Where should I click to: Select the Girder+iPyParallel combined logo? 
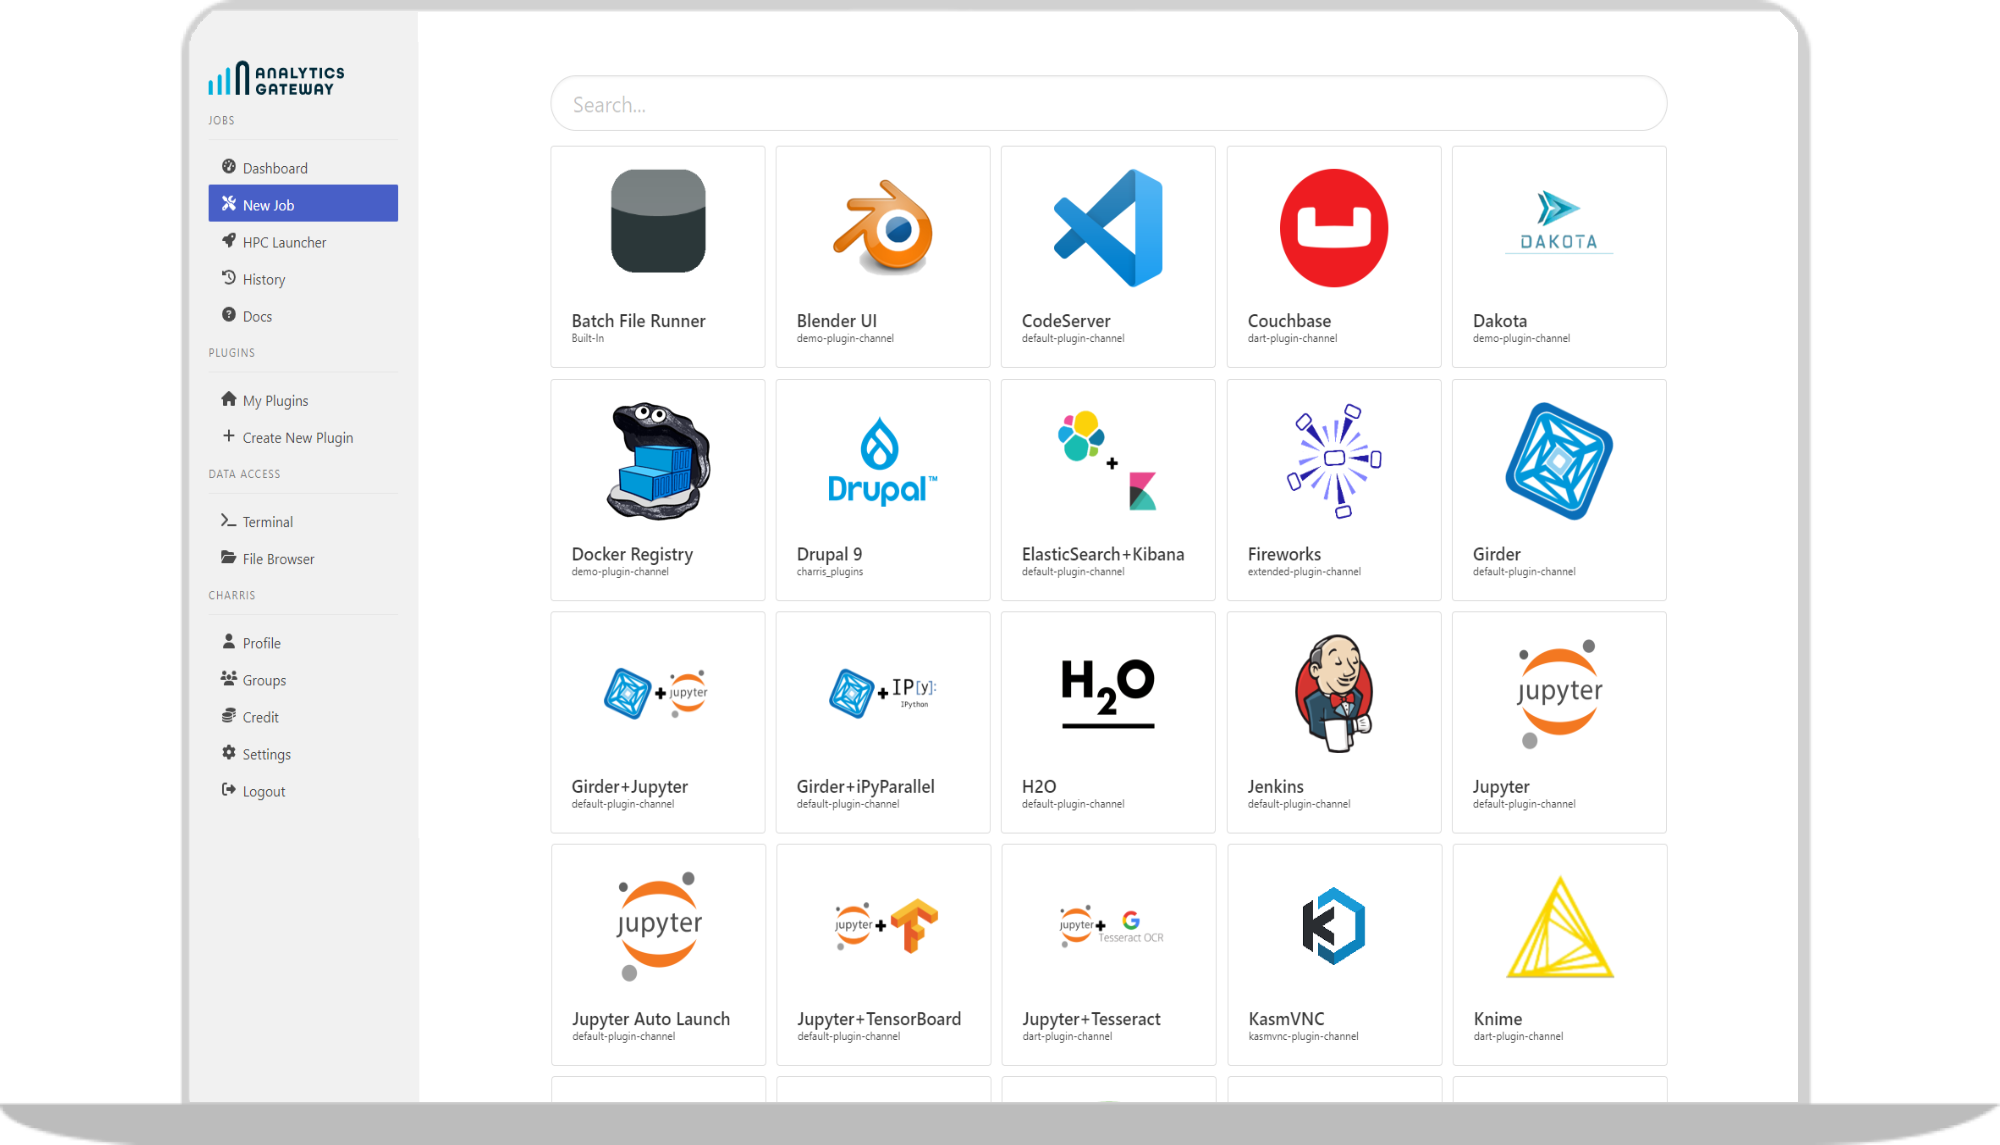pyautogui.click(x=883, y=693)
